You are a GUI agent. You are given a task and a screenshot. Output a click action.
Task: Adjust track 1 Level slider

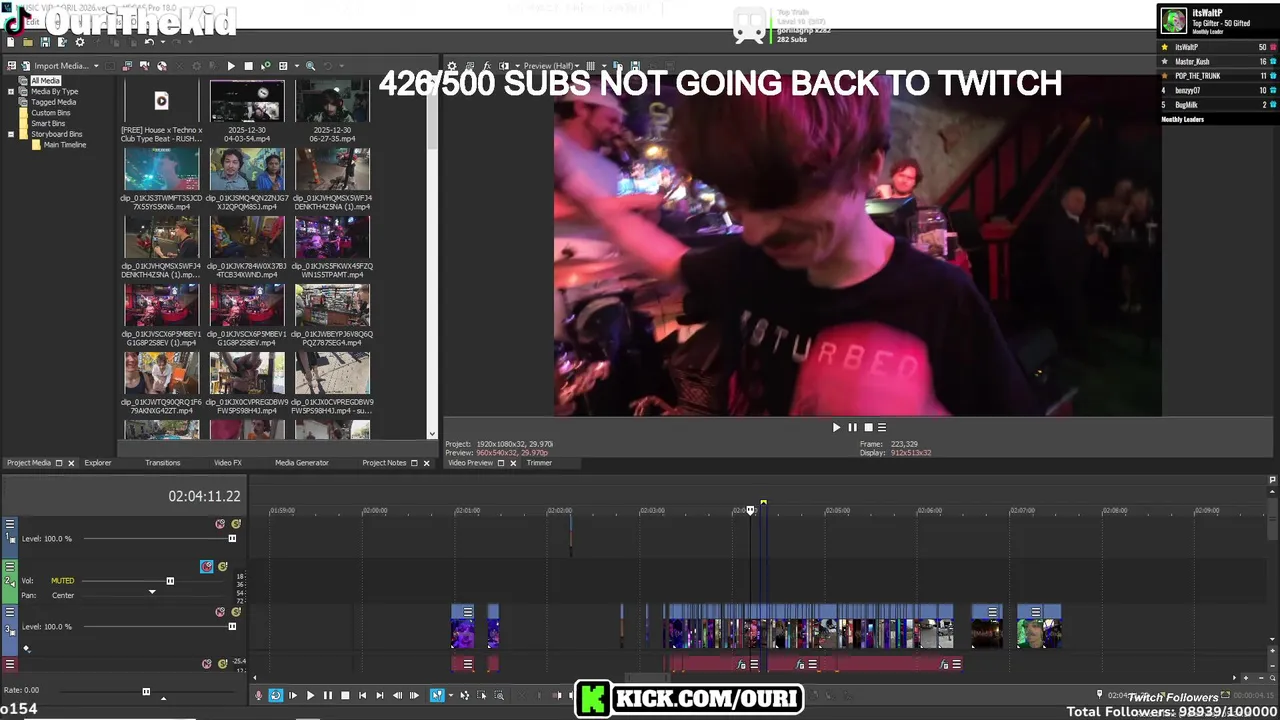pos(232,538)
